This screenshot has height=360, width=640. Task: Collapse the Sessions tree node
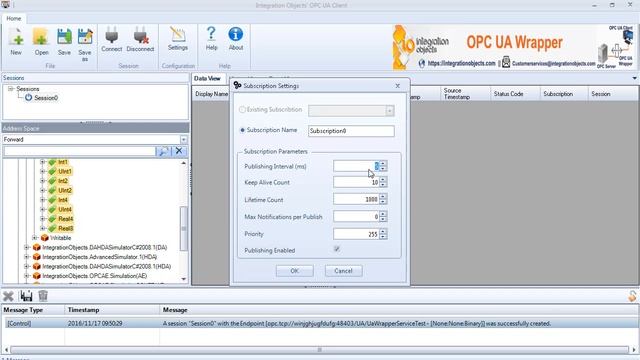coord(11,89)
